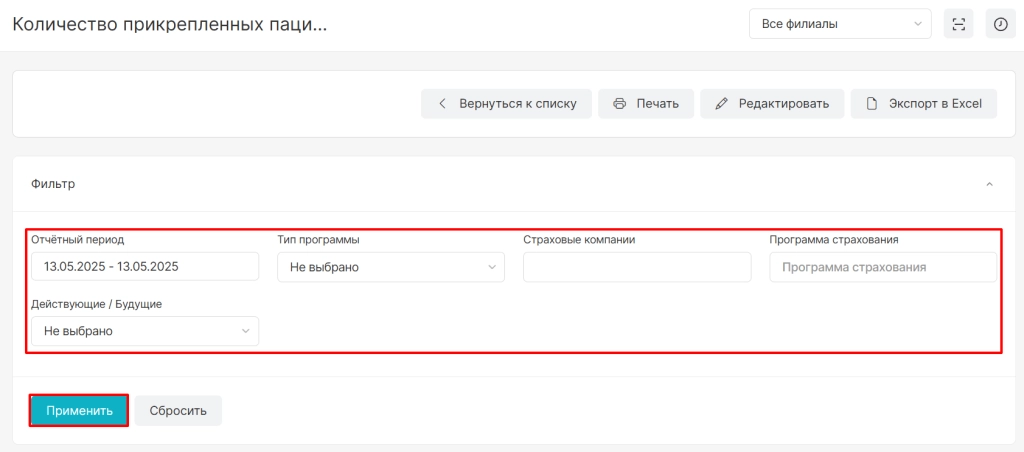Click the scan frame icon in header
The height and width of the screenshot is (452, 1024).
point(959,24)
